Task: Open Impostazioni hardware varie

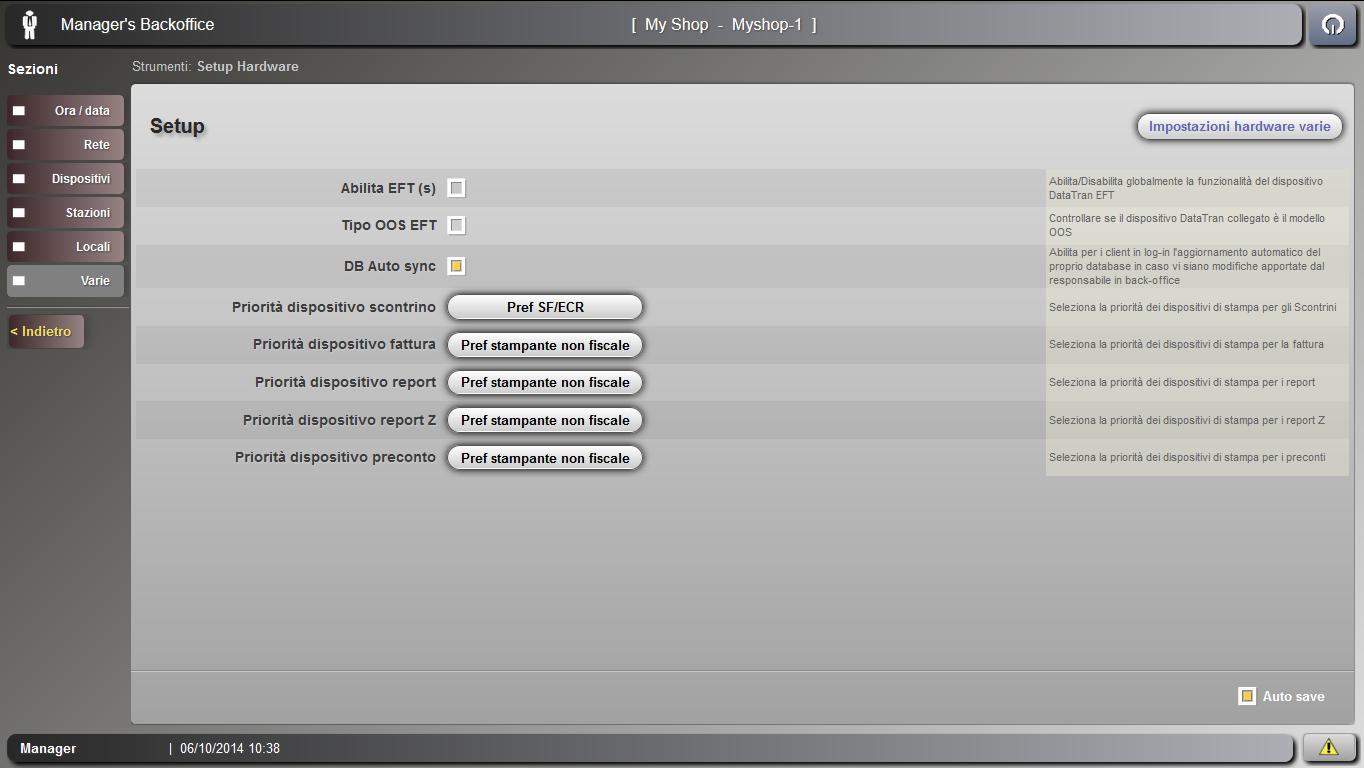Action: coord(1239,126)
